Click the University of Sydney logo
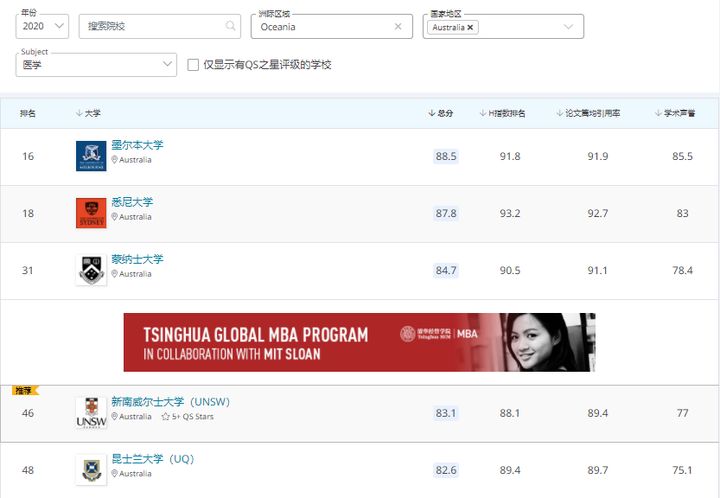 91,213
